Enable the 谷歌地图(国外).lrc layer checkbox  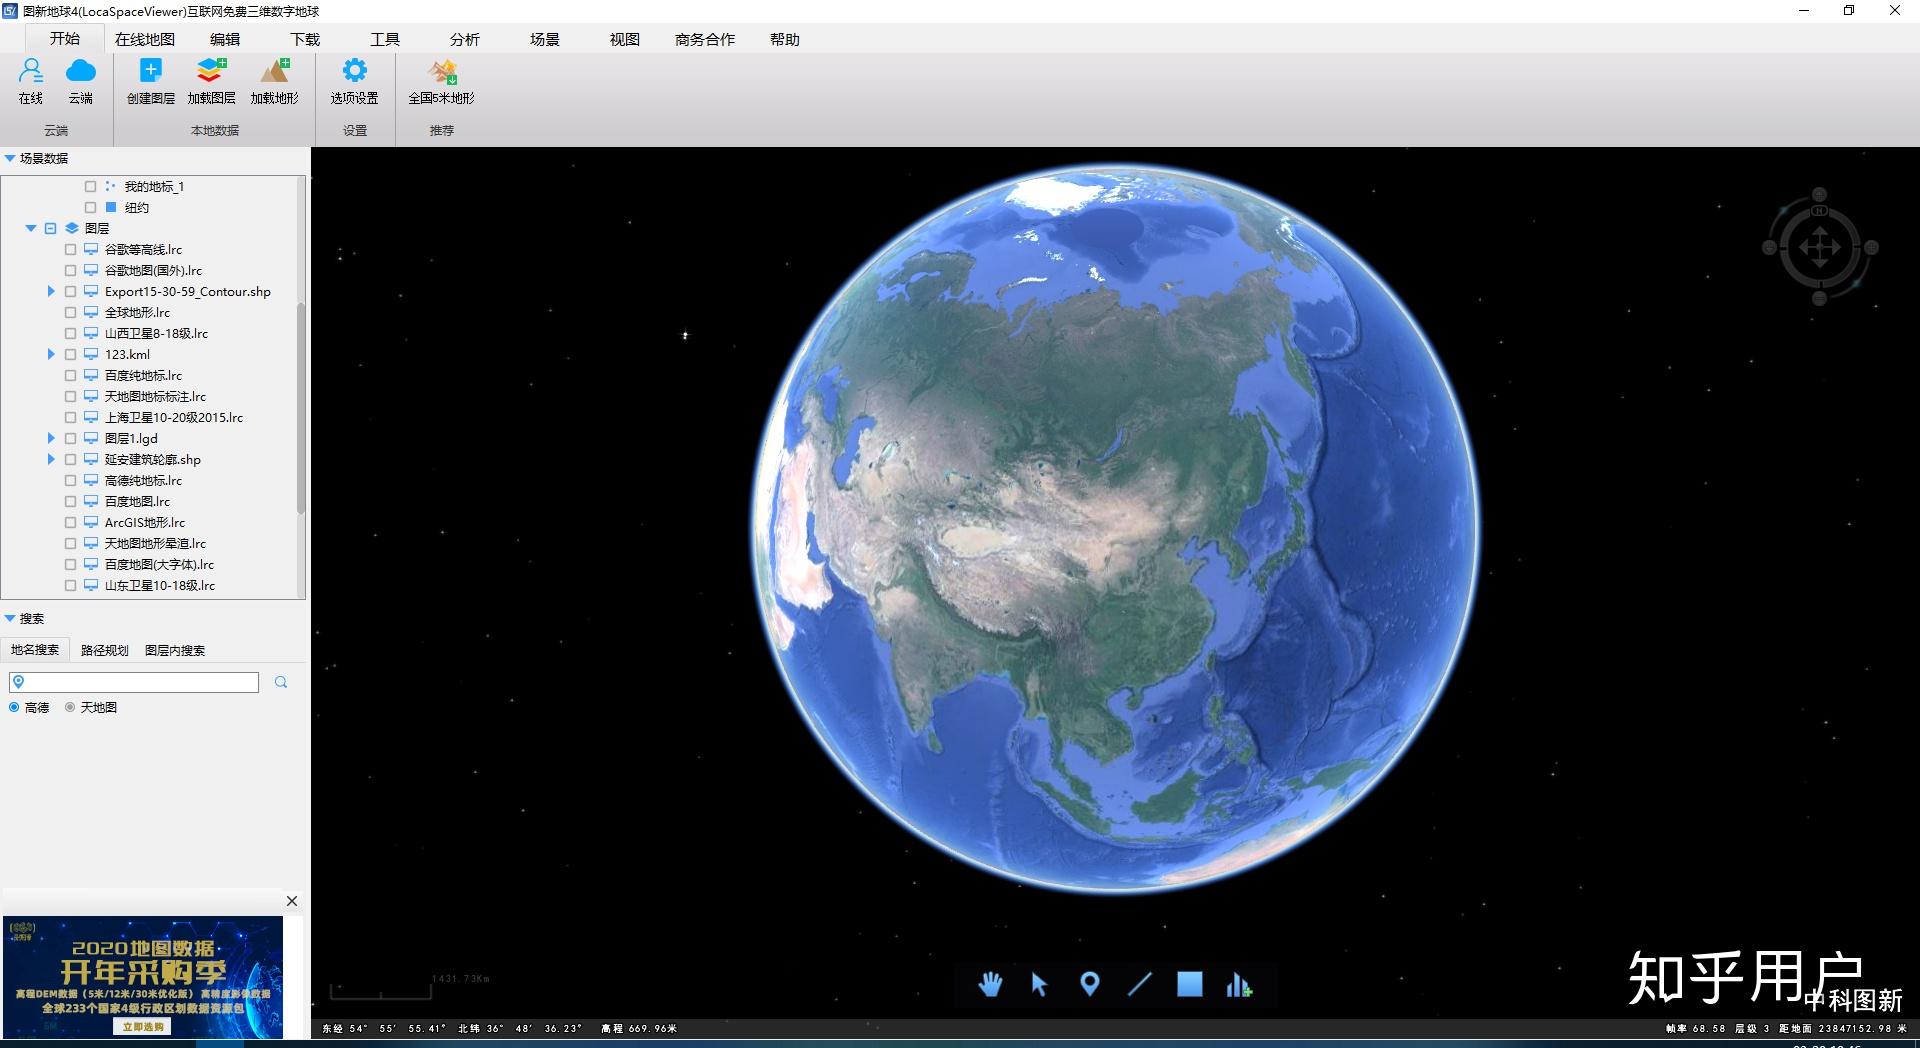click(70, 270)
